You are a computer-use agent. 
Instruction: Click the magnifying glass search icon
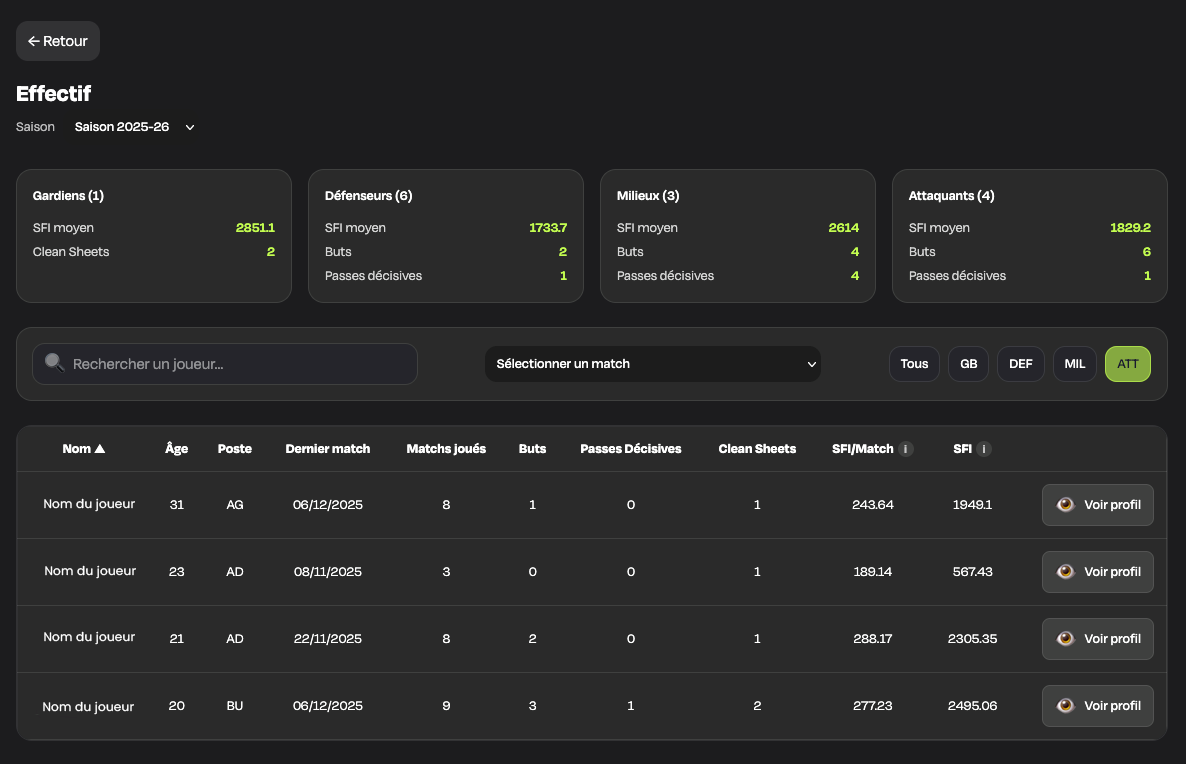click(54, 364)
